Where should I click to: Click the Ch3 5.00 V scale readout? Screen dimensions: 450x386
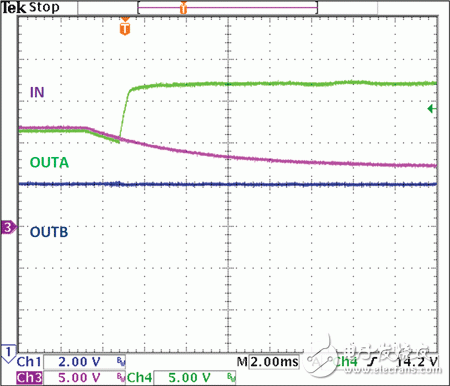click(79, 378)
